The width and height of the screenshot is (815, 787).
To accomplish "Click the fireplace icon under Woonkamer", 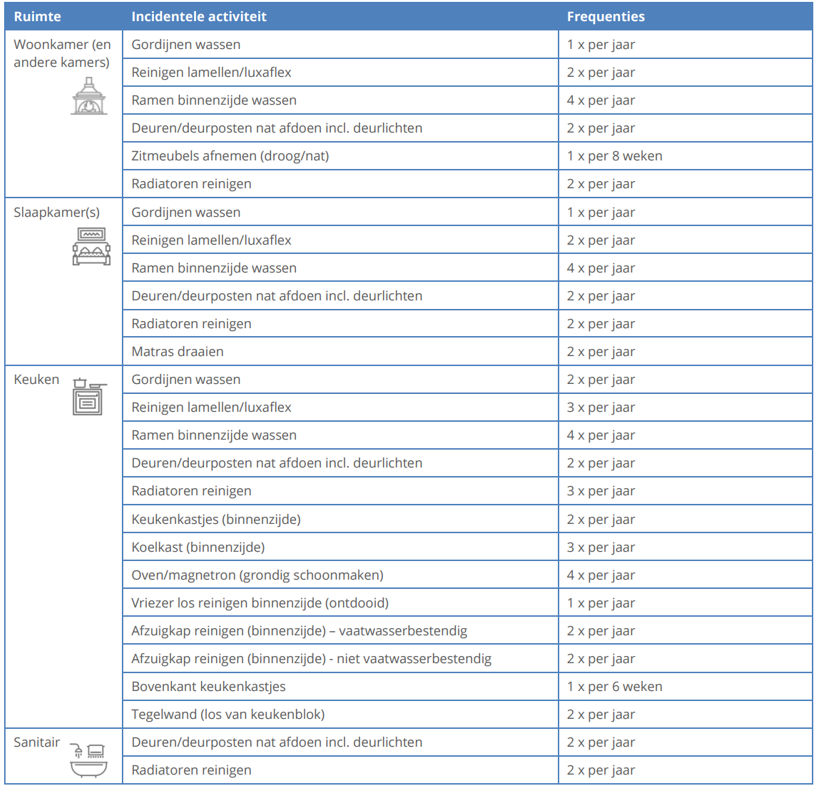I will point(88,96).
